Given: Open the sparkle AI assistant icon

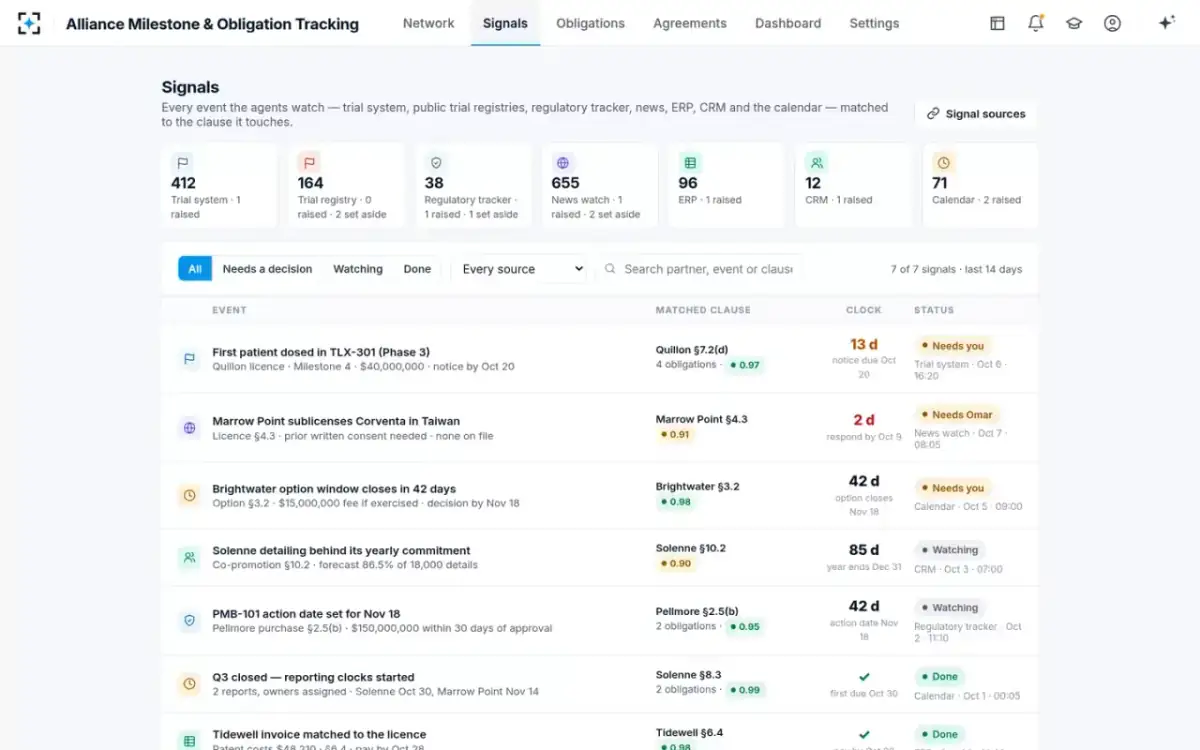Looking at the screenshot, I should point(1166,23).
